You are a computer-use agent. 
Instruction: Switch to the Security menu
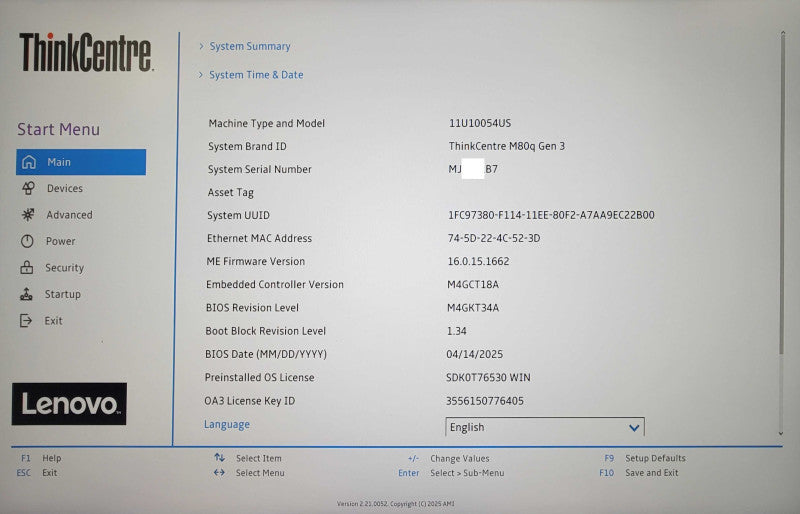tap(64, 267)
